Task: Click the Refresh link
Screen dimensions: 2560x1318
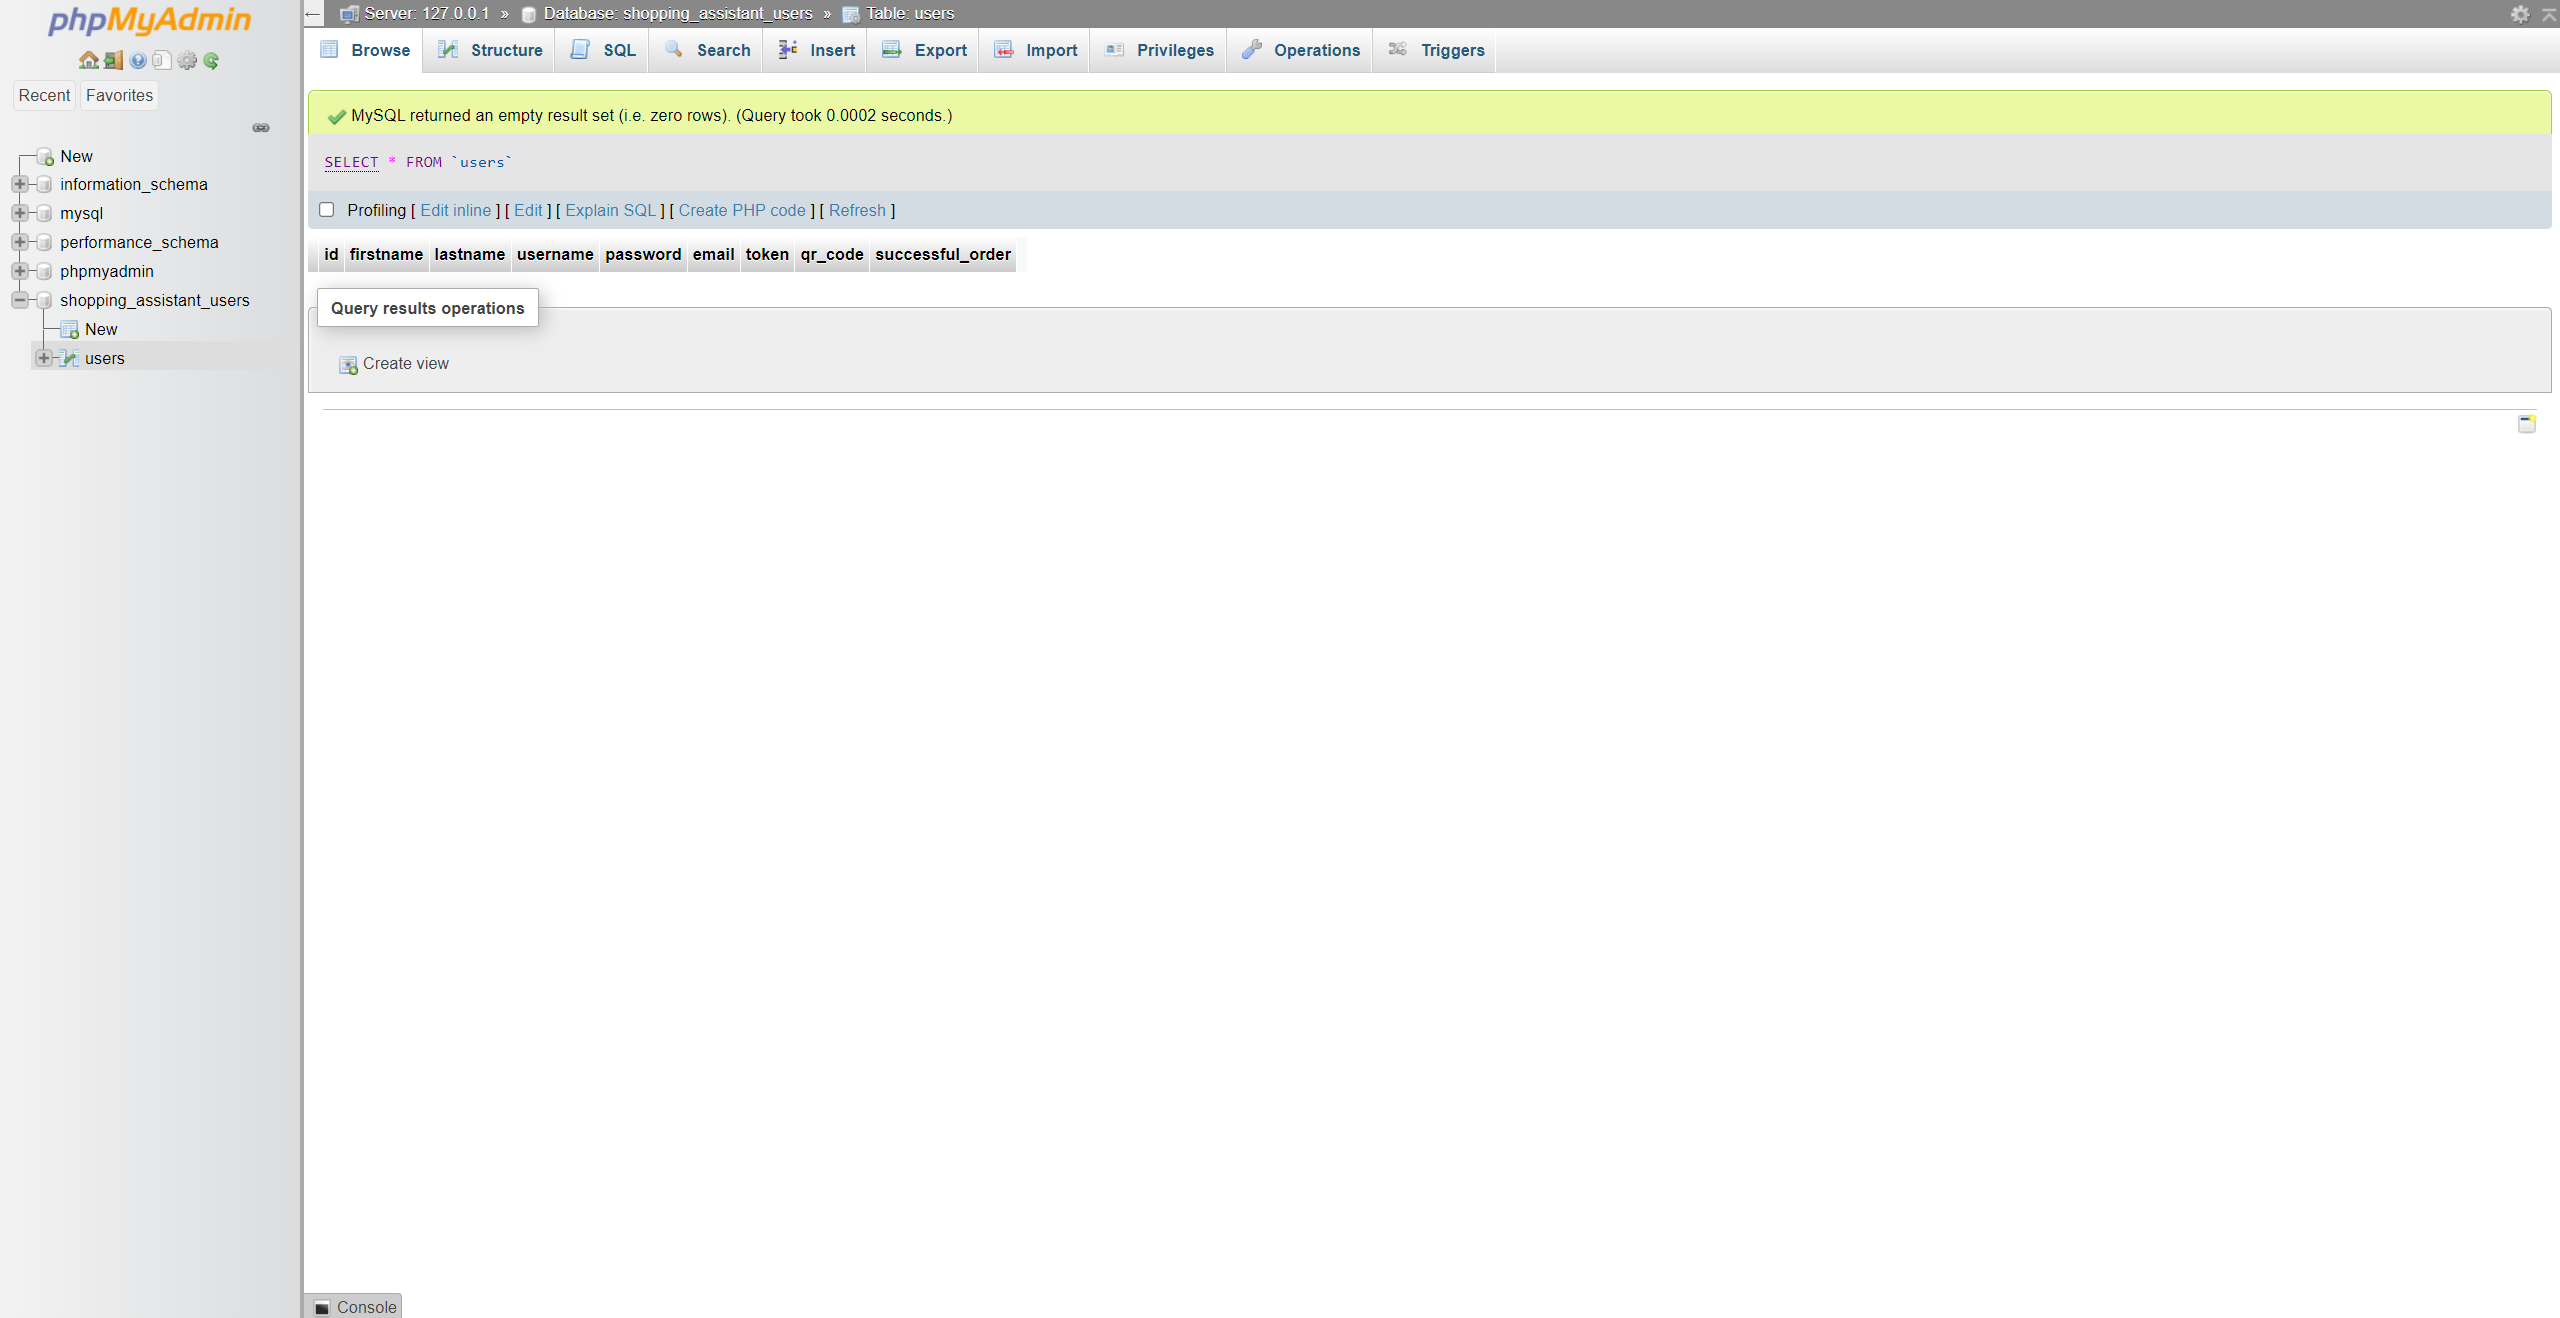Action: click(857, 210)
